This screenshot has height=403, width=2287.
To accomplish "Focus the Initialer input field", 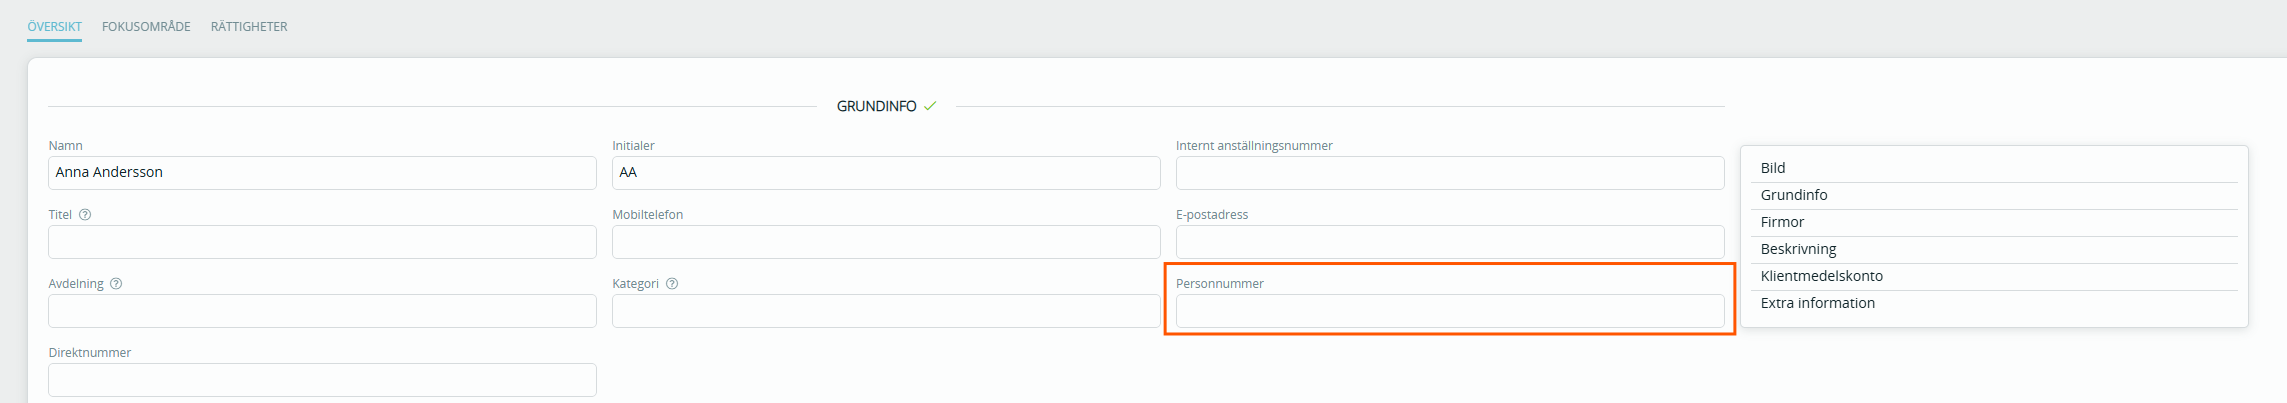I will pos(885,173).
